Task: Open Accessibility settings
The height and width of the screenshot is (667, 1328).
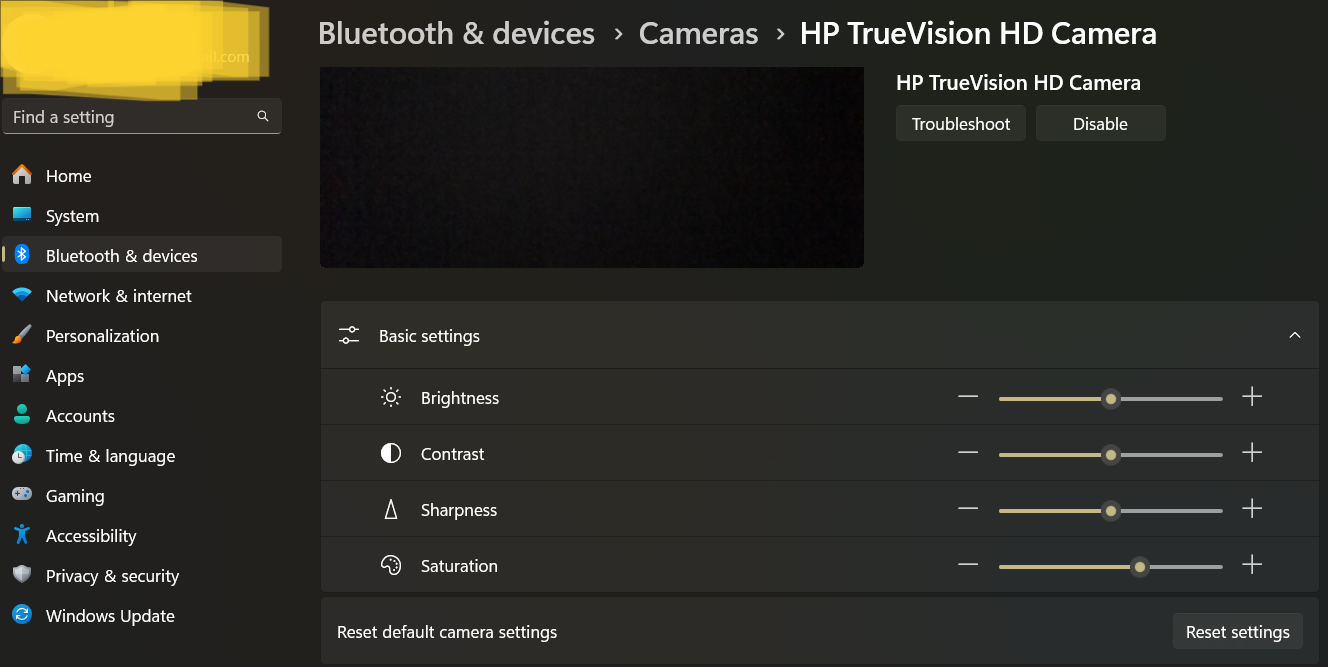Action: pyautogui.click(x=142, y=536)
